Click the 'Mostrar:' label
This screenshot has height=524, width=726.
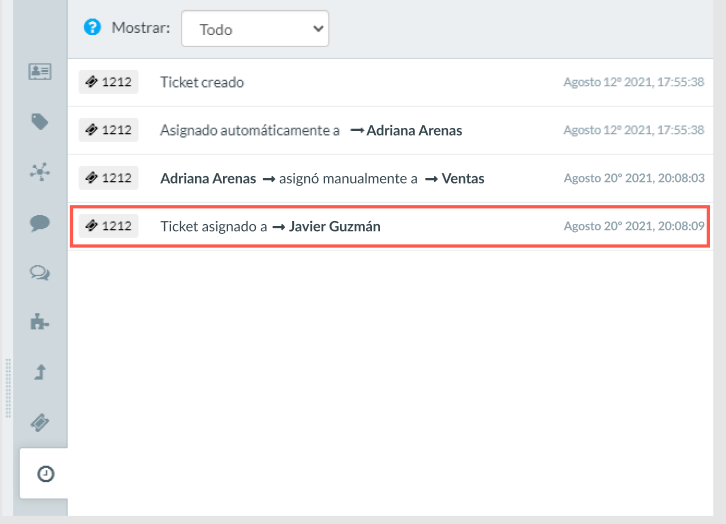141,28
